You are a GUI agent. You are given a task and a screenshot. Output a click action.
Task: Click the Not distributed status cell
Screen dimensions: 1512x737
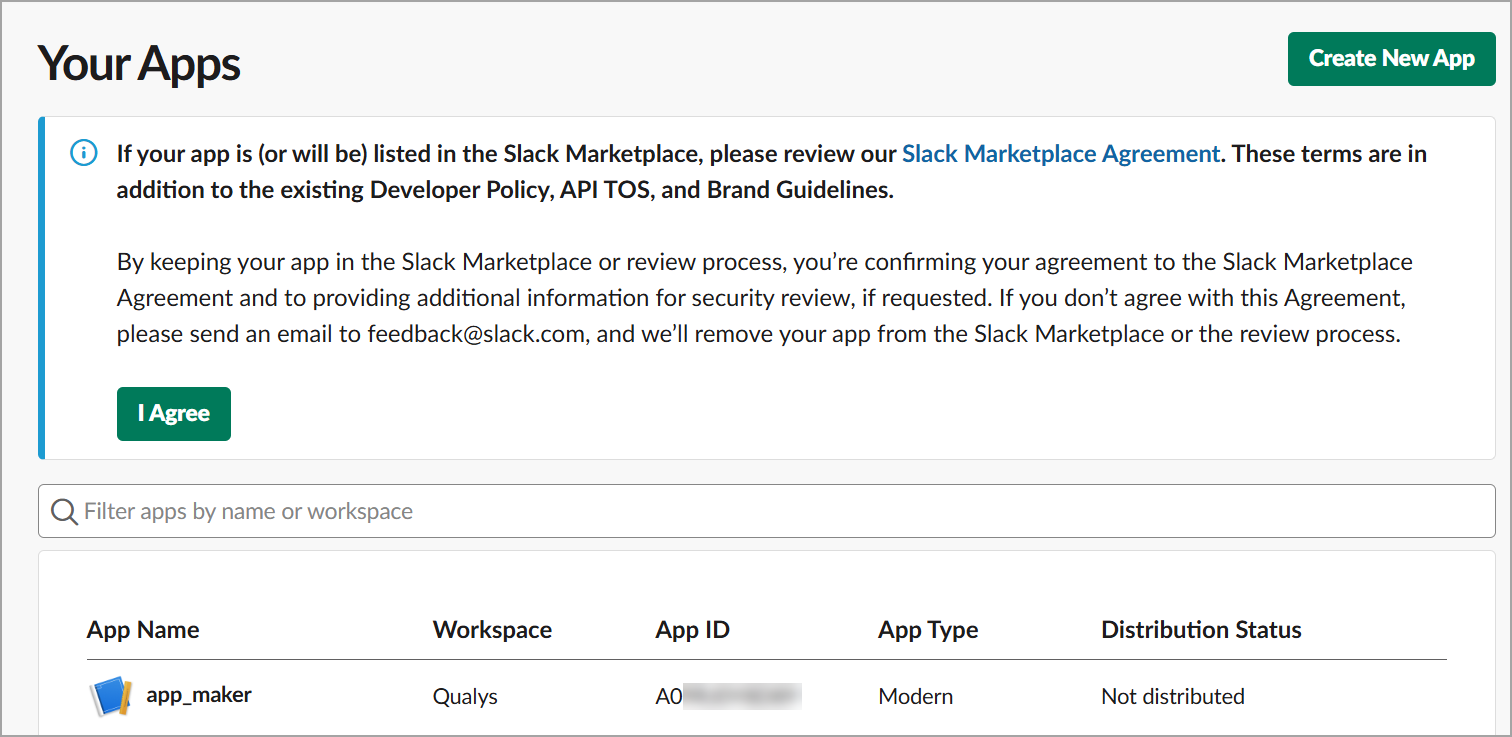[x=1172, y=696]
